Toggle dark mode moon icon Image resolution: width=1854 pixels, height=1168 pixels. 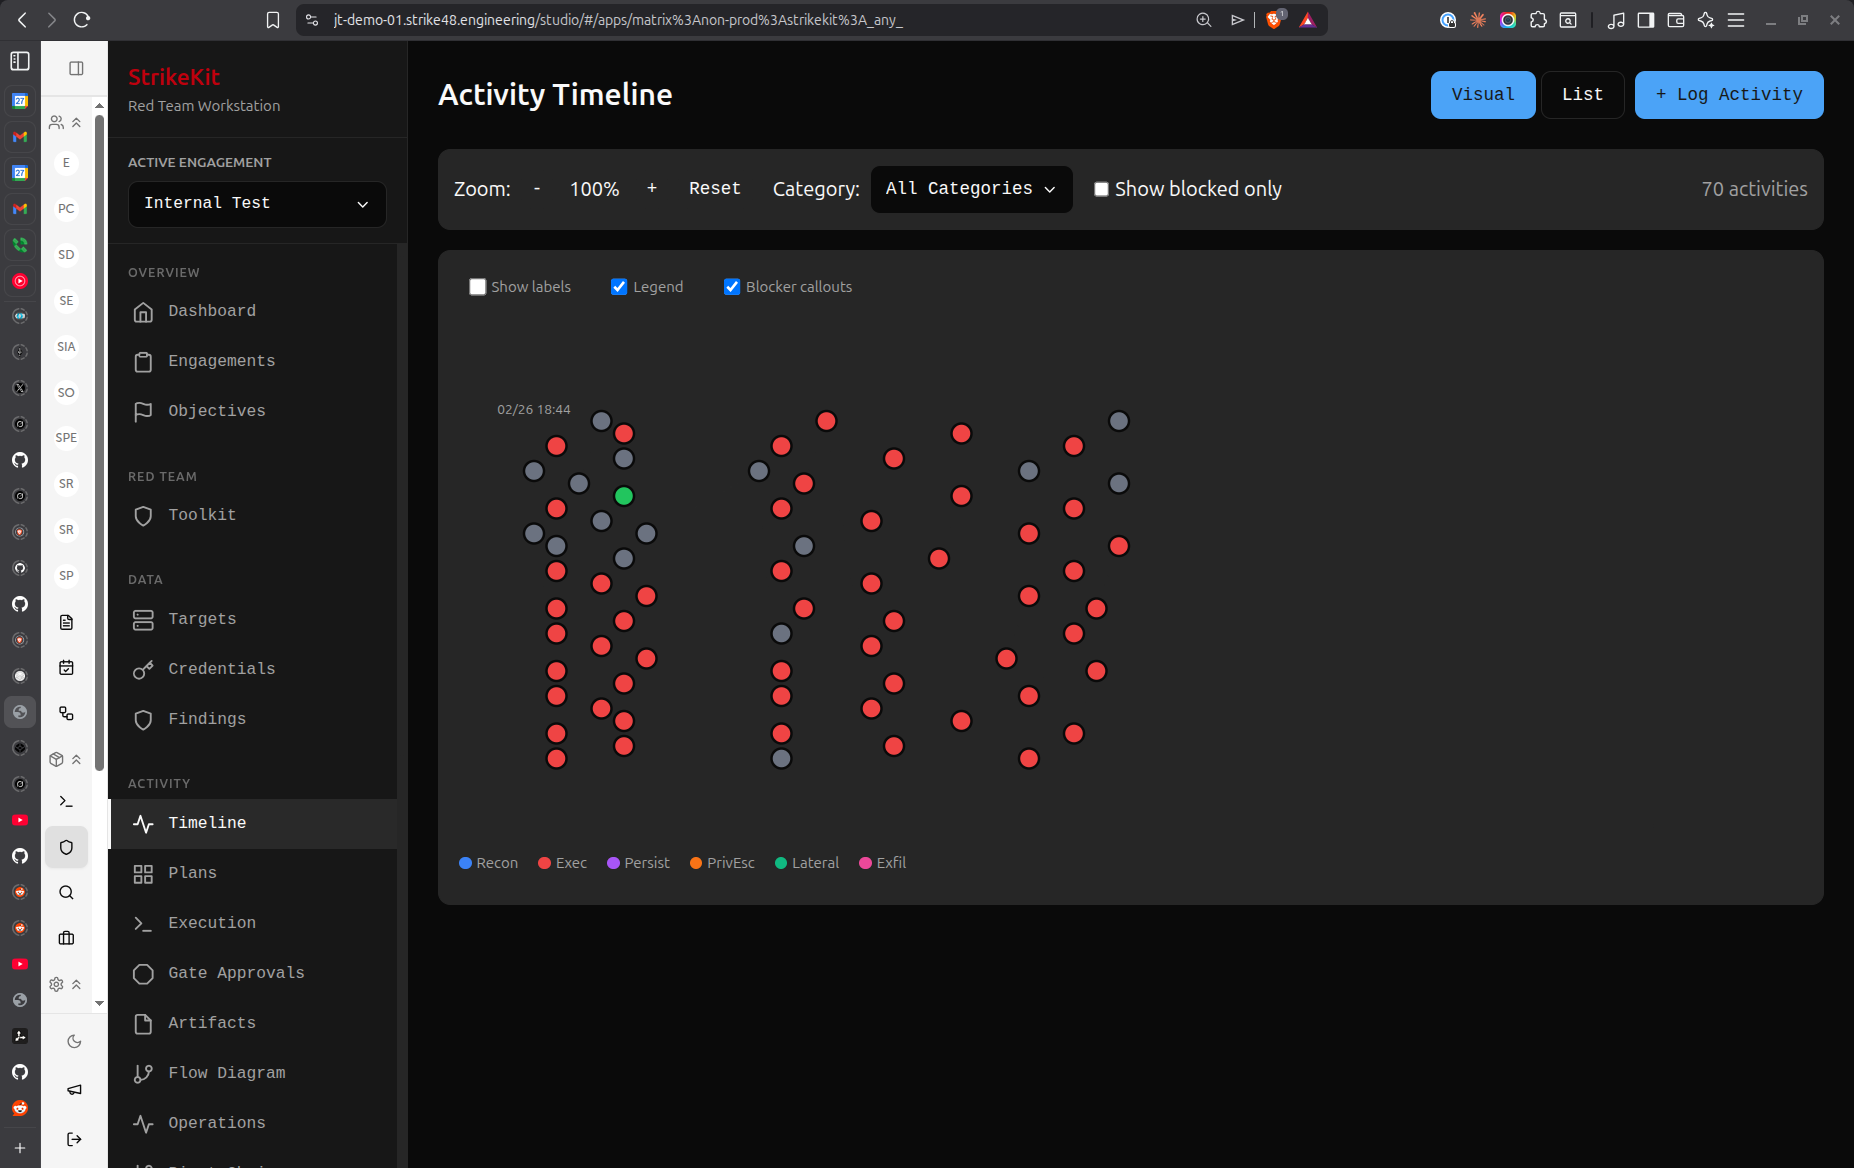[x=74, y=1042]
